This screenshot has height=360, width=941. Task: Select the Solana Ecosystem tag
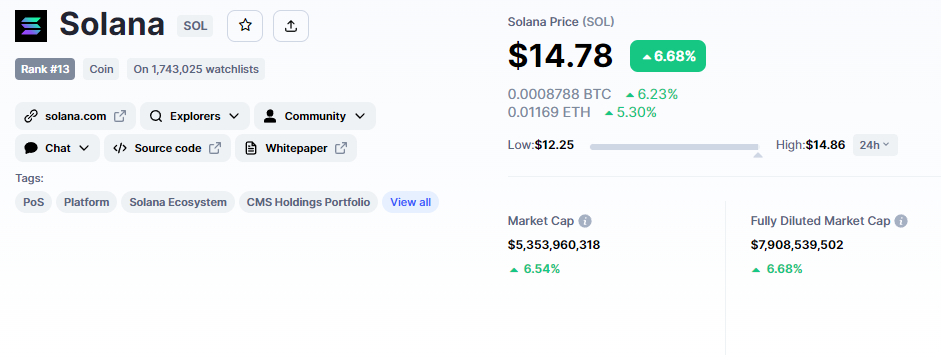coord(178,202)
